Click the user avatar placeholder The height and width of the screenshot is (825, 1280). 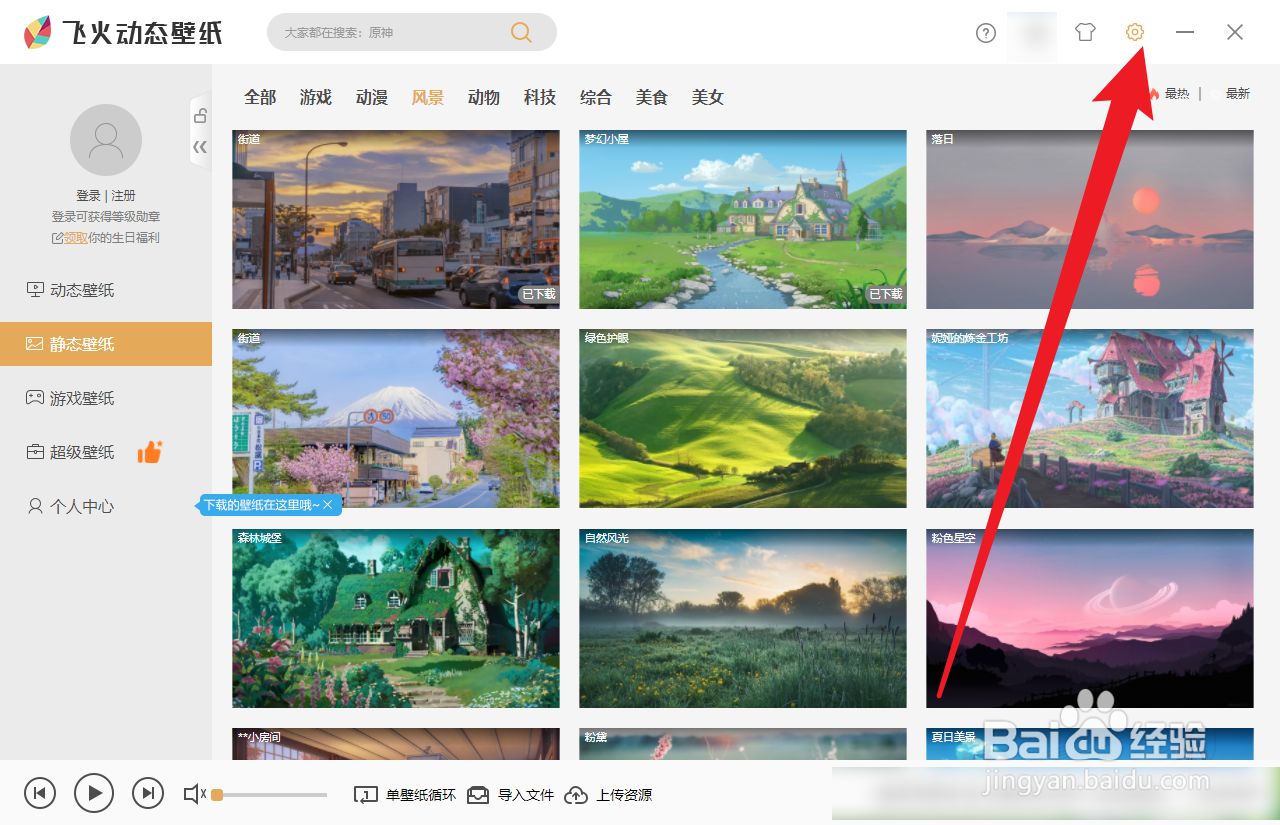tap(106, 140)
